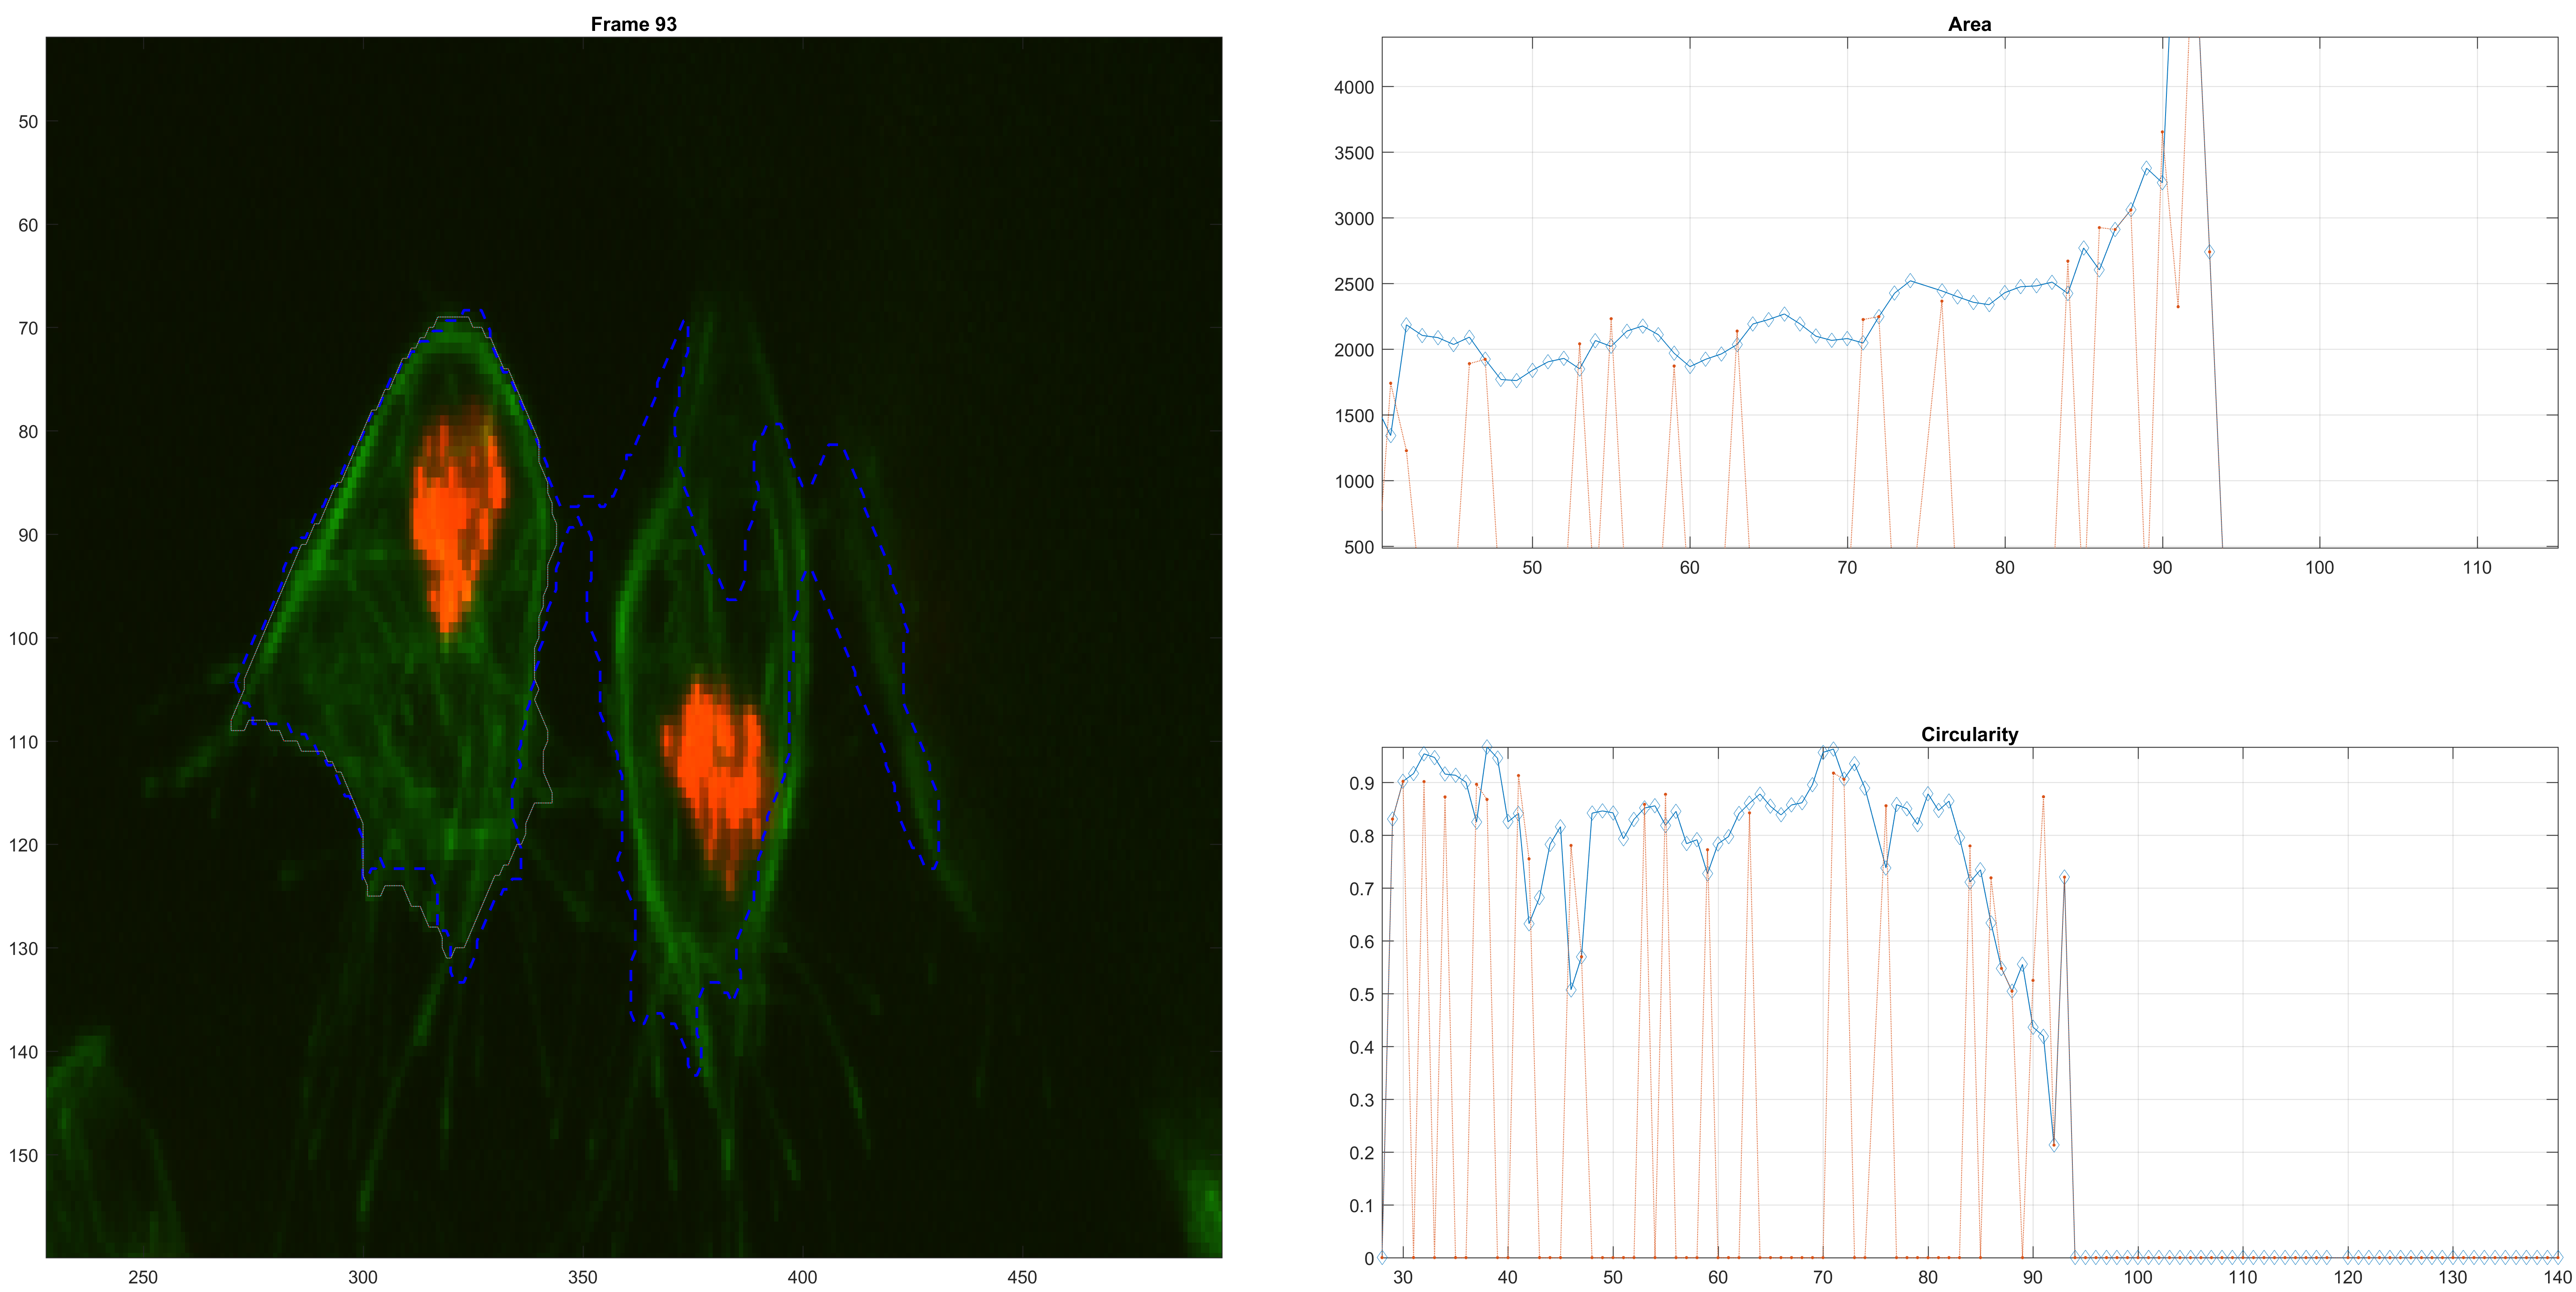Click the 0.5 tick on Circularity y-axis
Viewport: 2576px width, 1292px height.
pyautogui.click(x=1362, y=995)
